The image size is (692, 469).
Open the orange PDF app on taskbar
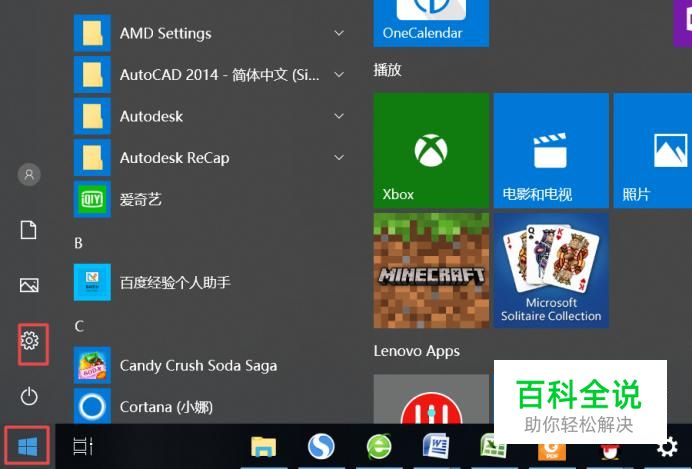click(x=552, y=452)
